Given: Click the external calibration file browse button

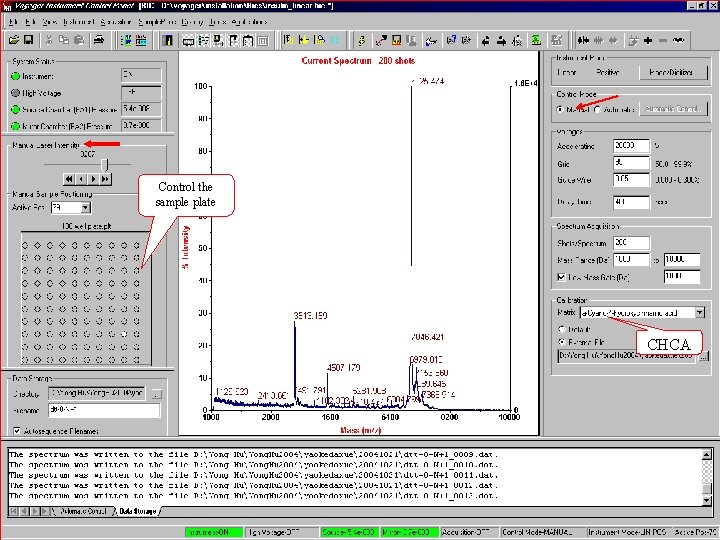Looking at the screenshot, I should tap(704, 356).
